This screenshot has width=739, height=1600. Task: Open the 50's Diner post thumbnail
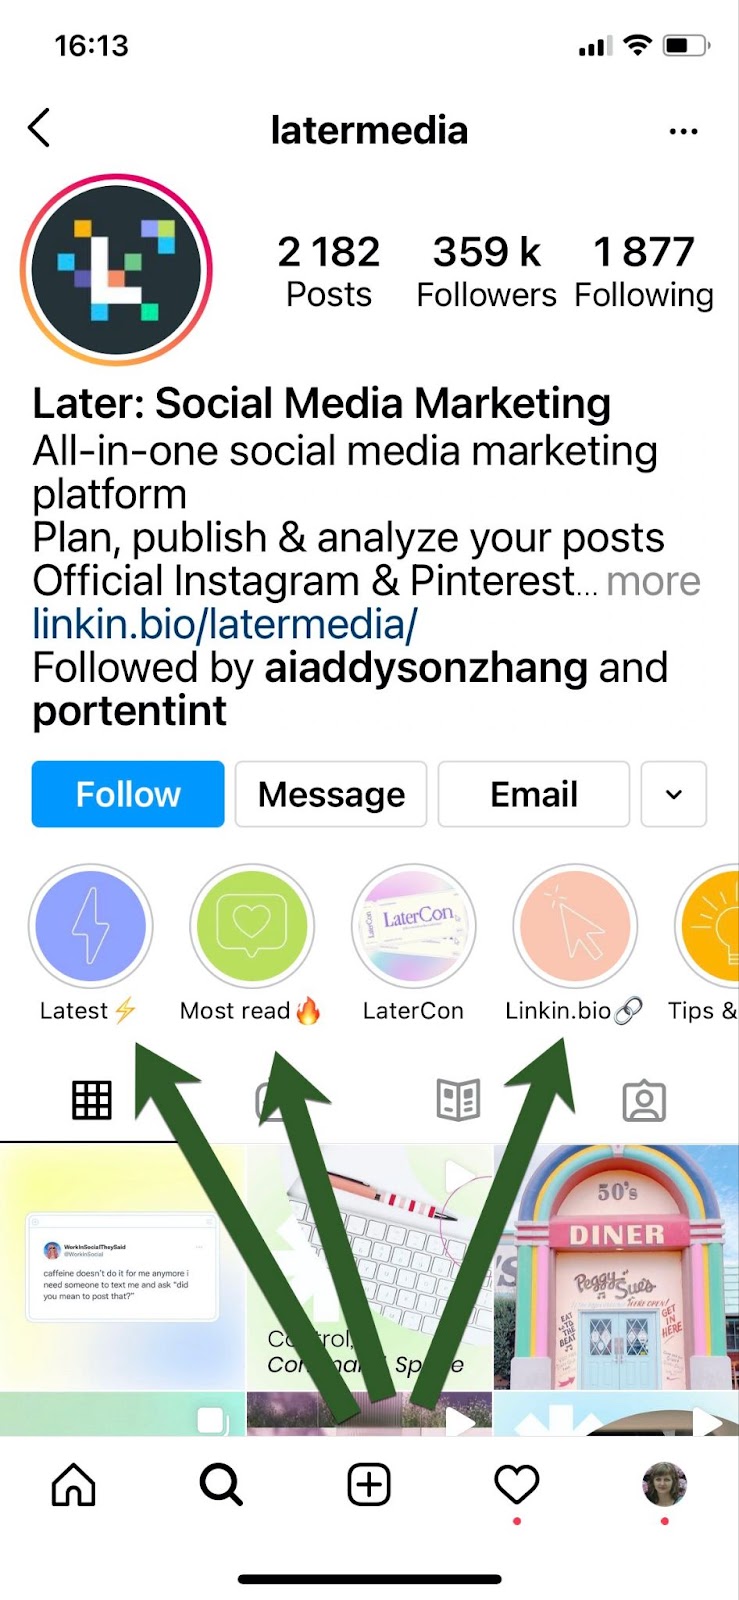pyautogui.click(x=616, y=1267)
